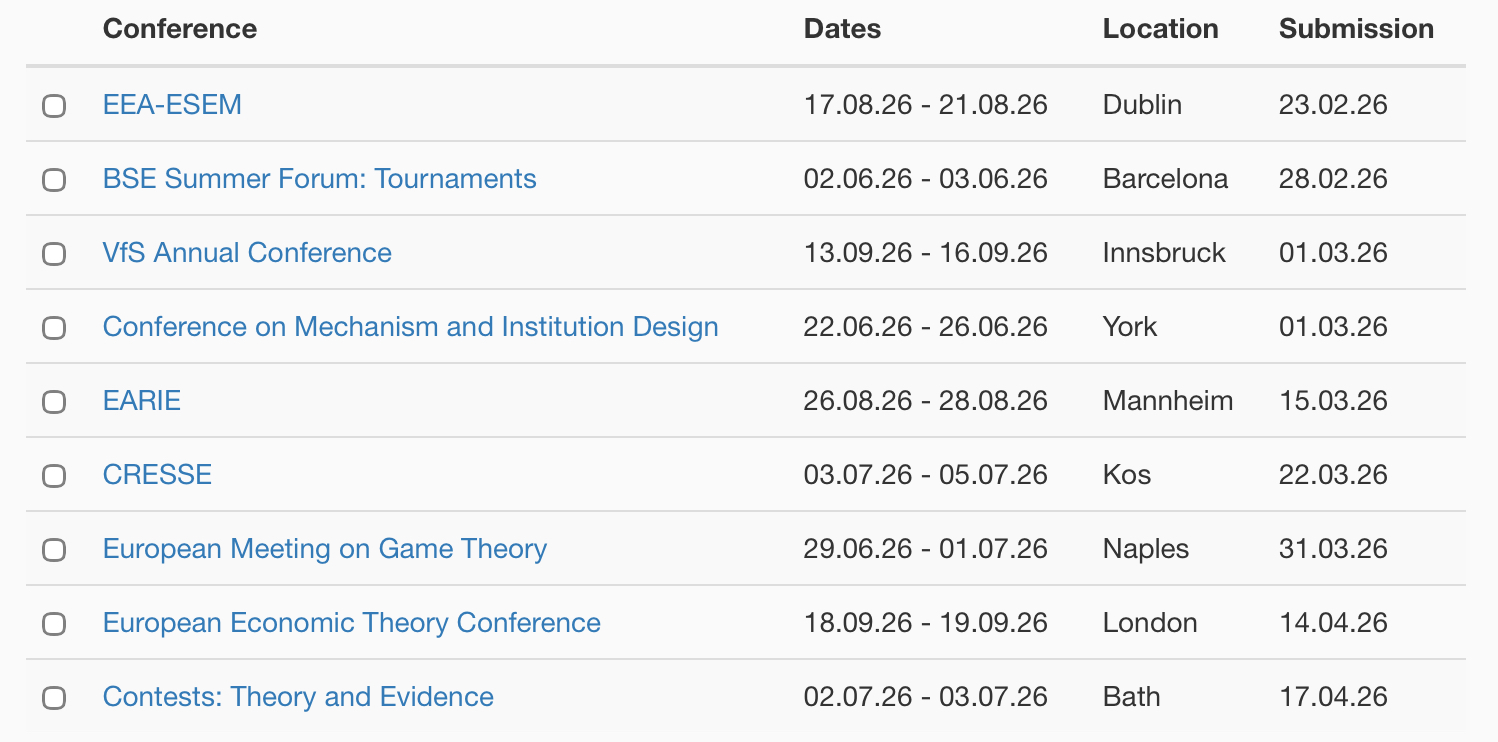Screen dimensions: 1498x742
Task: Select the VfS Annual Conference checkbox
Action: [54, 254]
